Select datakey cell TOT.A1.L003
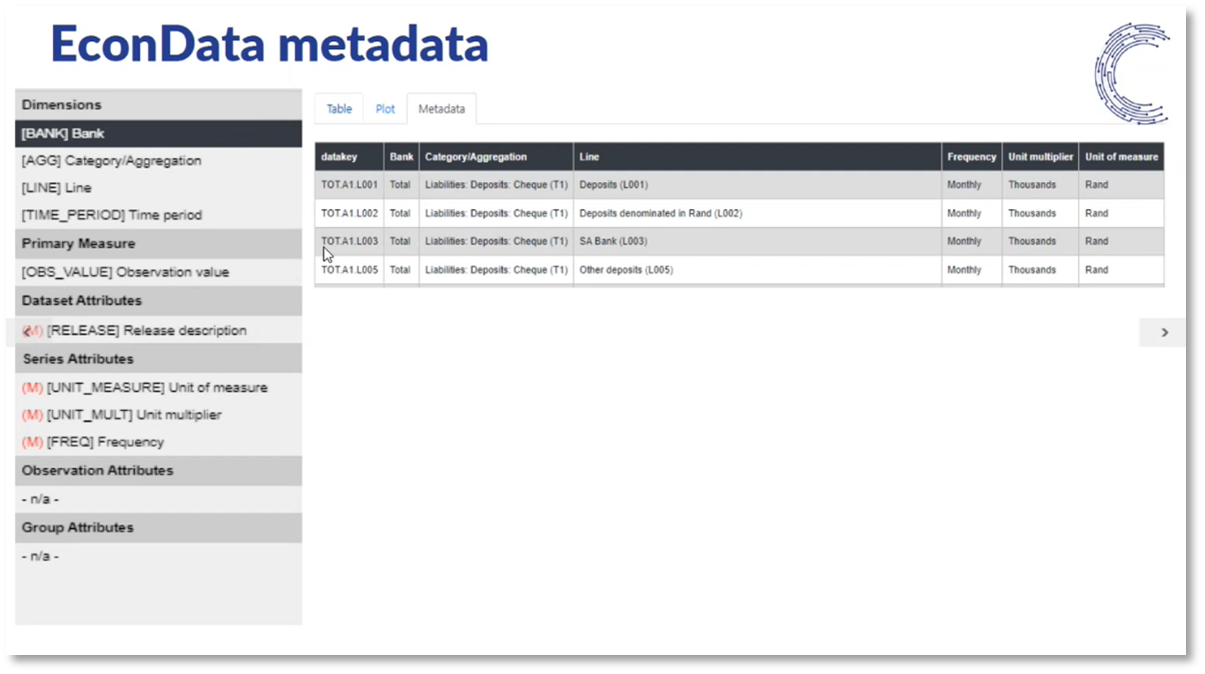Viewport: 1205px width, 674px height. (349, 241)
